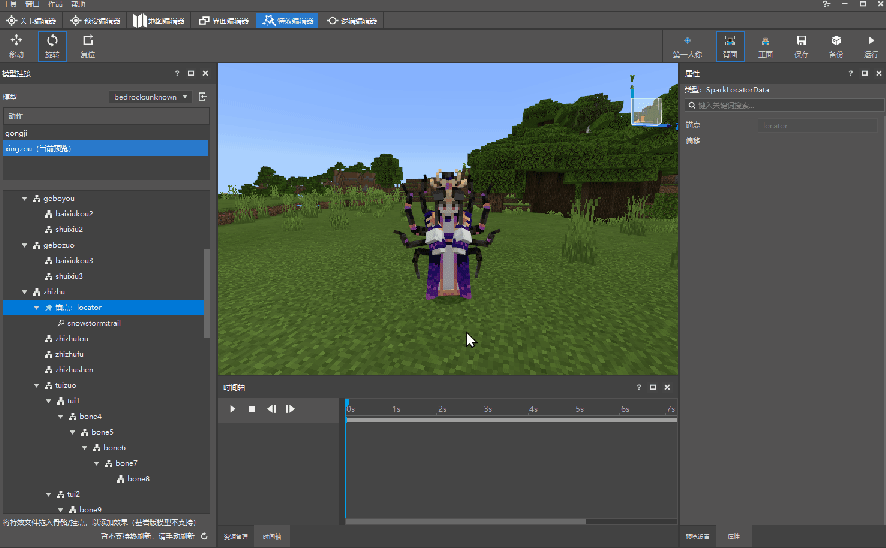Image resolution: width=886 pixels, height=548 pixels.
Task: Open first editor tab with crosshair icon
Action: click(x=31, y=21)
